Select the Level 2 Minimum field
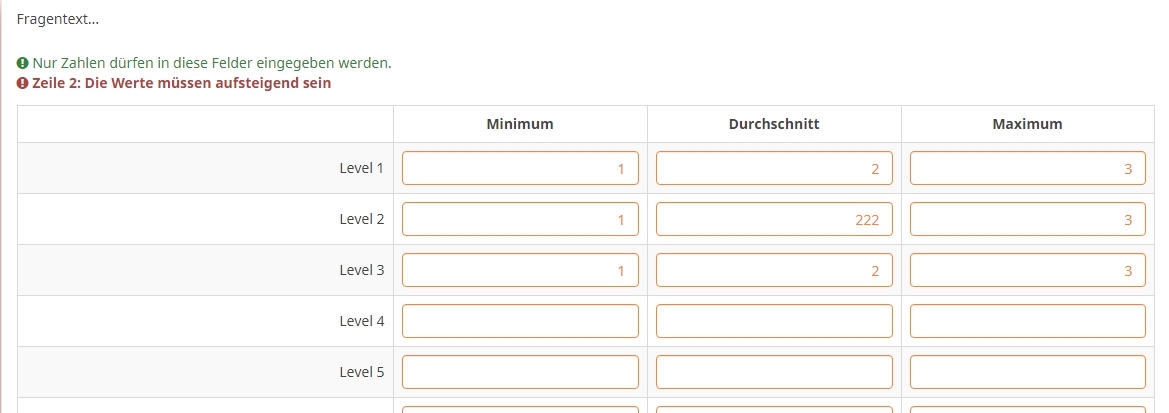This screenshot has width=1169, height=413. pos(520,220)
